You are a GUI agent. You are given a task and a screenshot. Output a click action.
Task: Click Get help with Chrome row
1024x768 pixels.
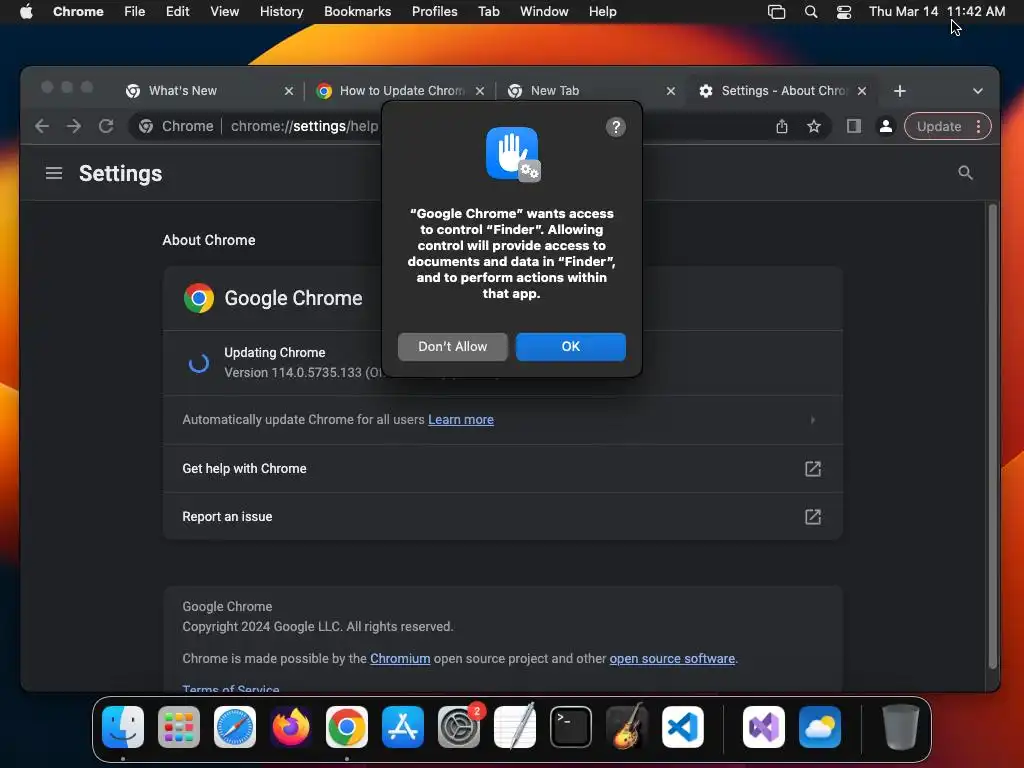[503, 469]
